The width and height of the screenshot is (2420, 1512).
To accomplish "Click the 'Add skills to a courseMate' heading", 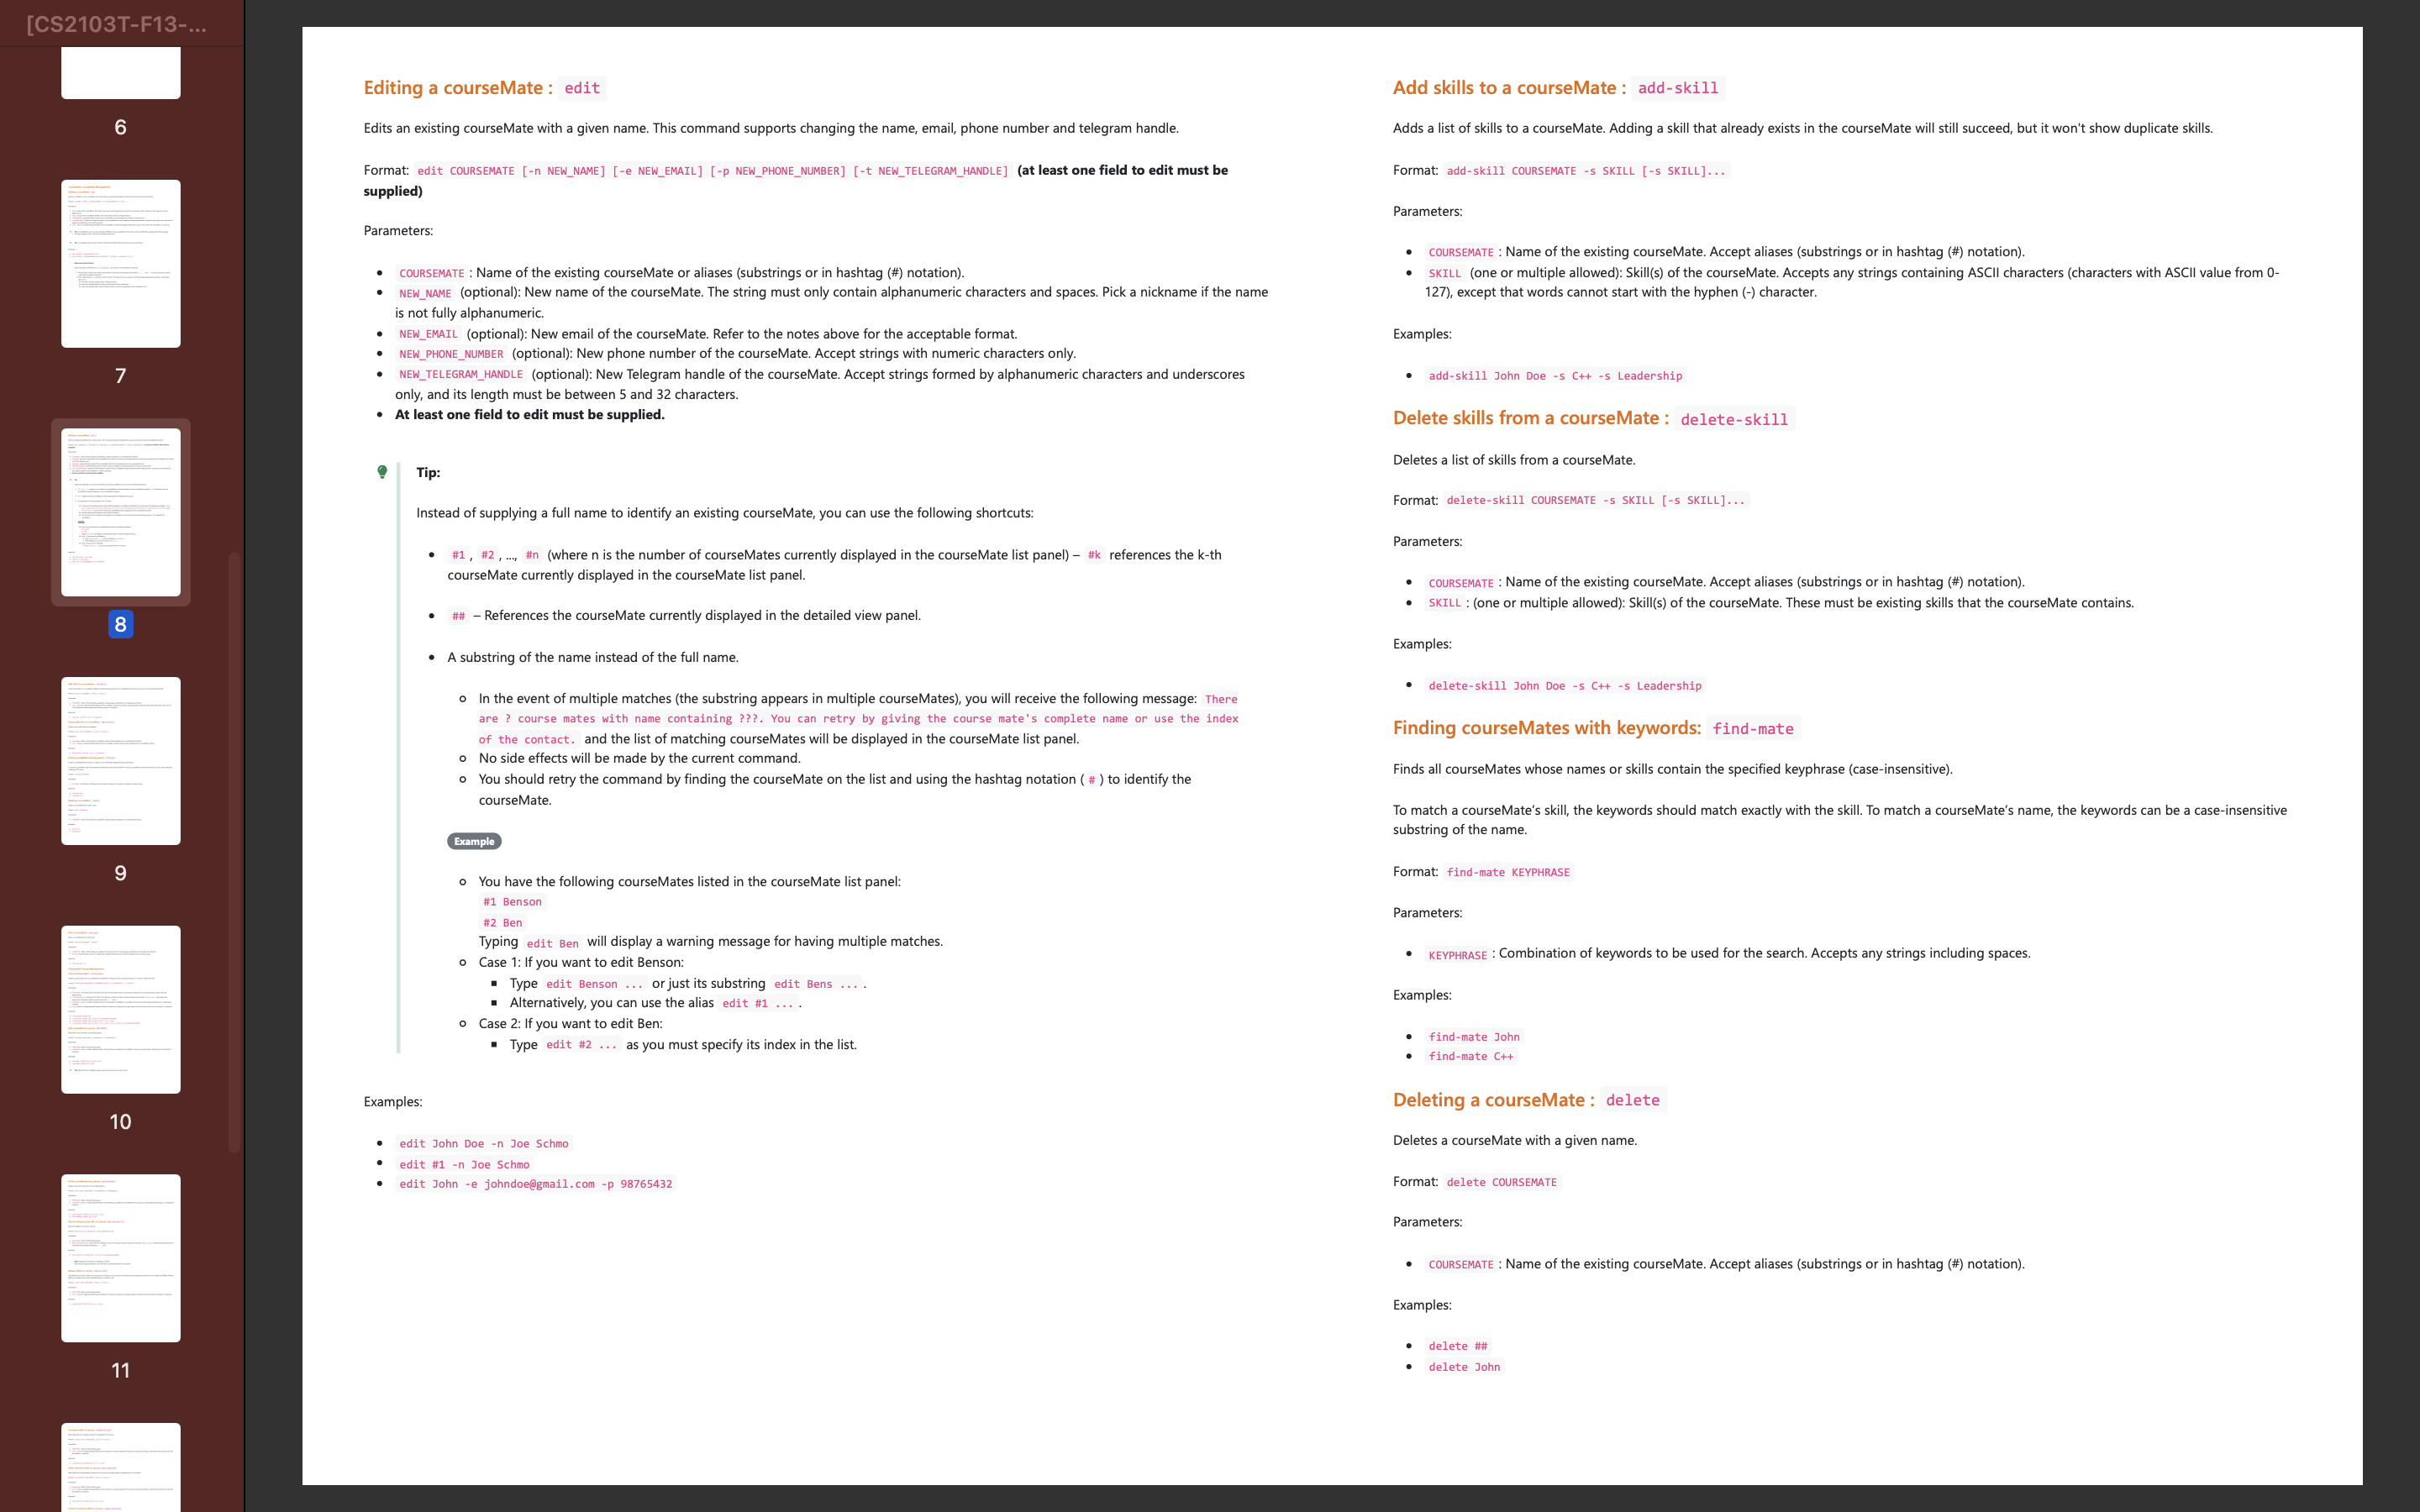I will click(x=1509, y=88).
